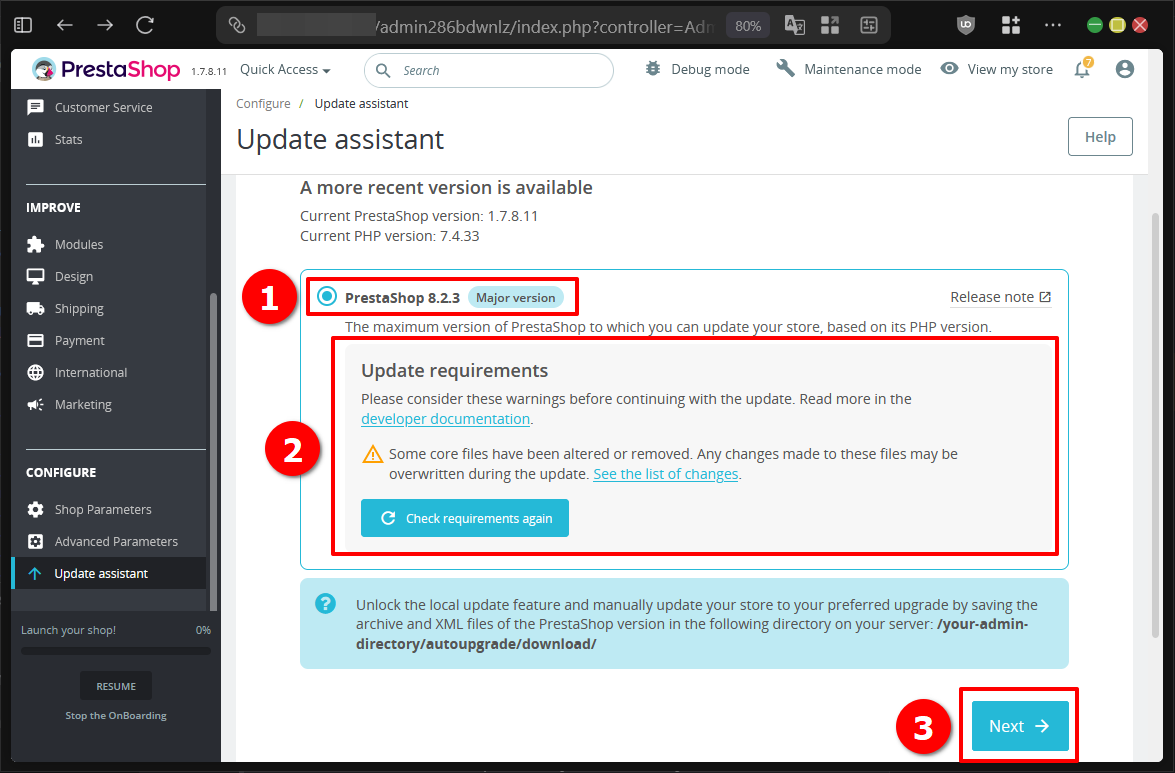Open View my store via the eye icon
Screen dimensions: 1175x773
tap(948, 68)
